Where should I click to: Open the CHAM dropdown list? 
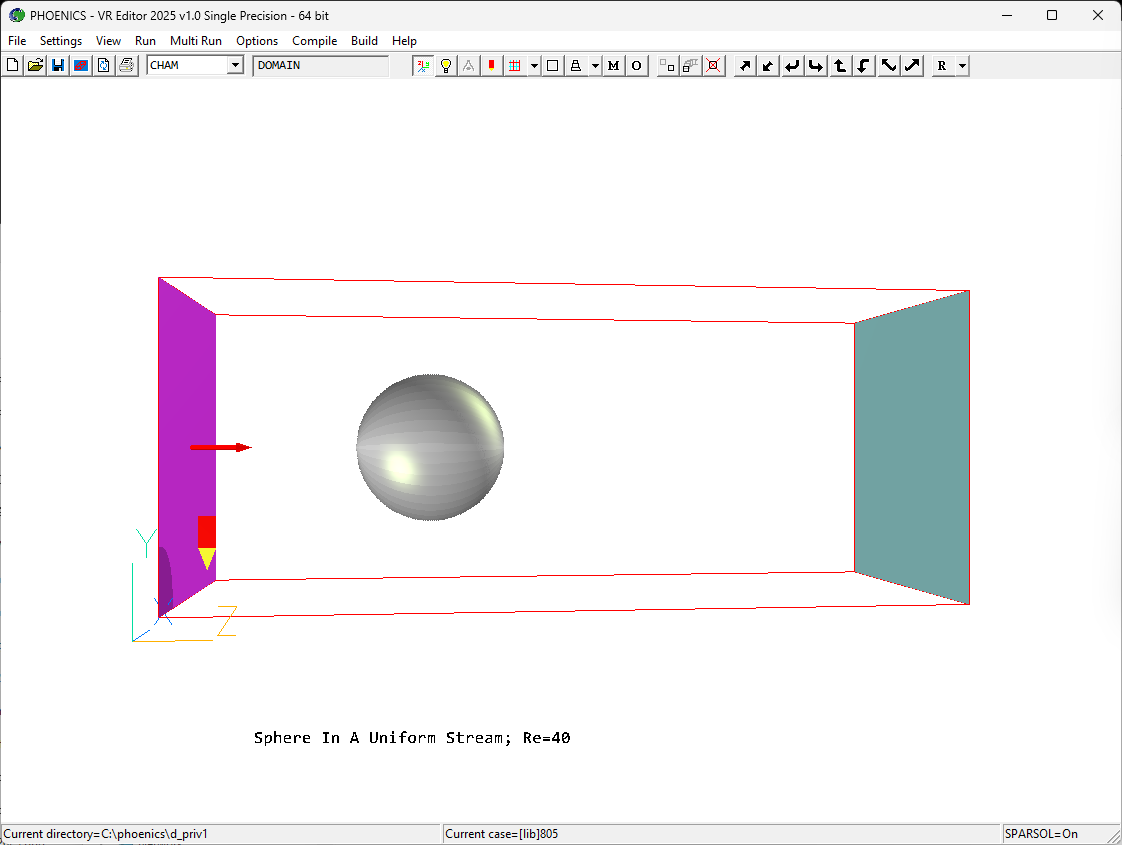tap(237, 64)
